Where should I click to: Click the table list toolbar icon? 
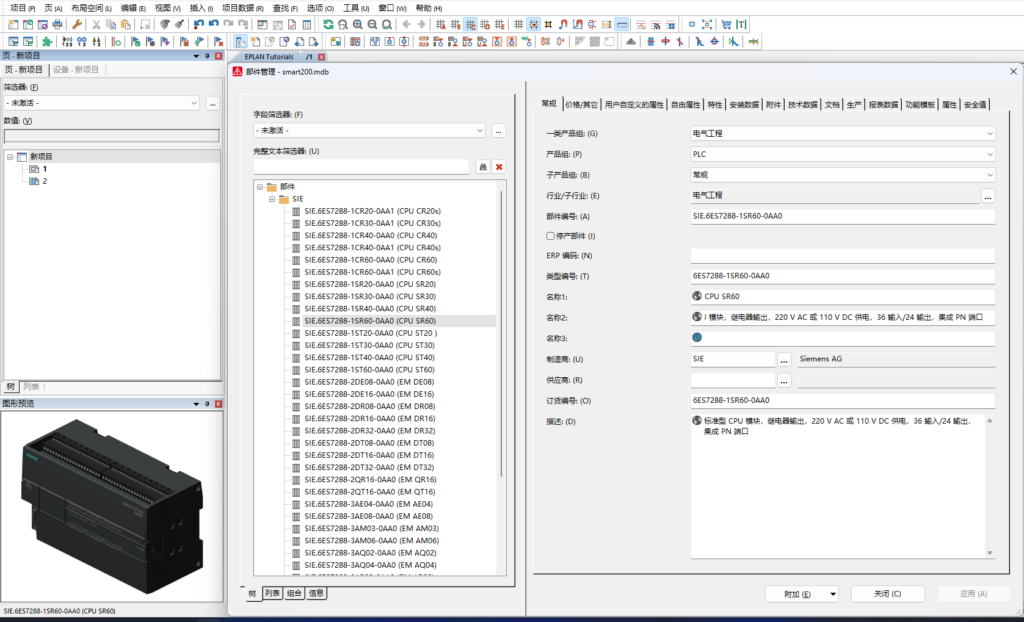tap(307, 25)
